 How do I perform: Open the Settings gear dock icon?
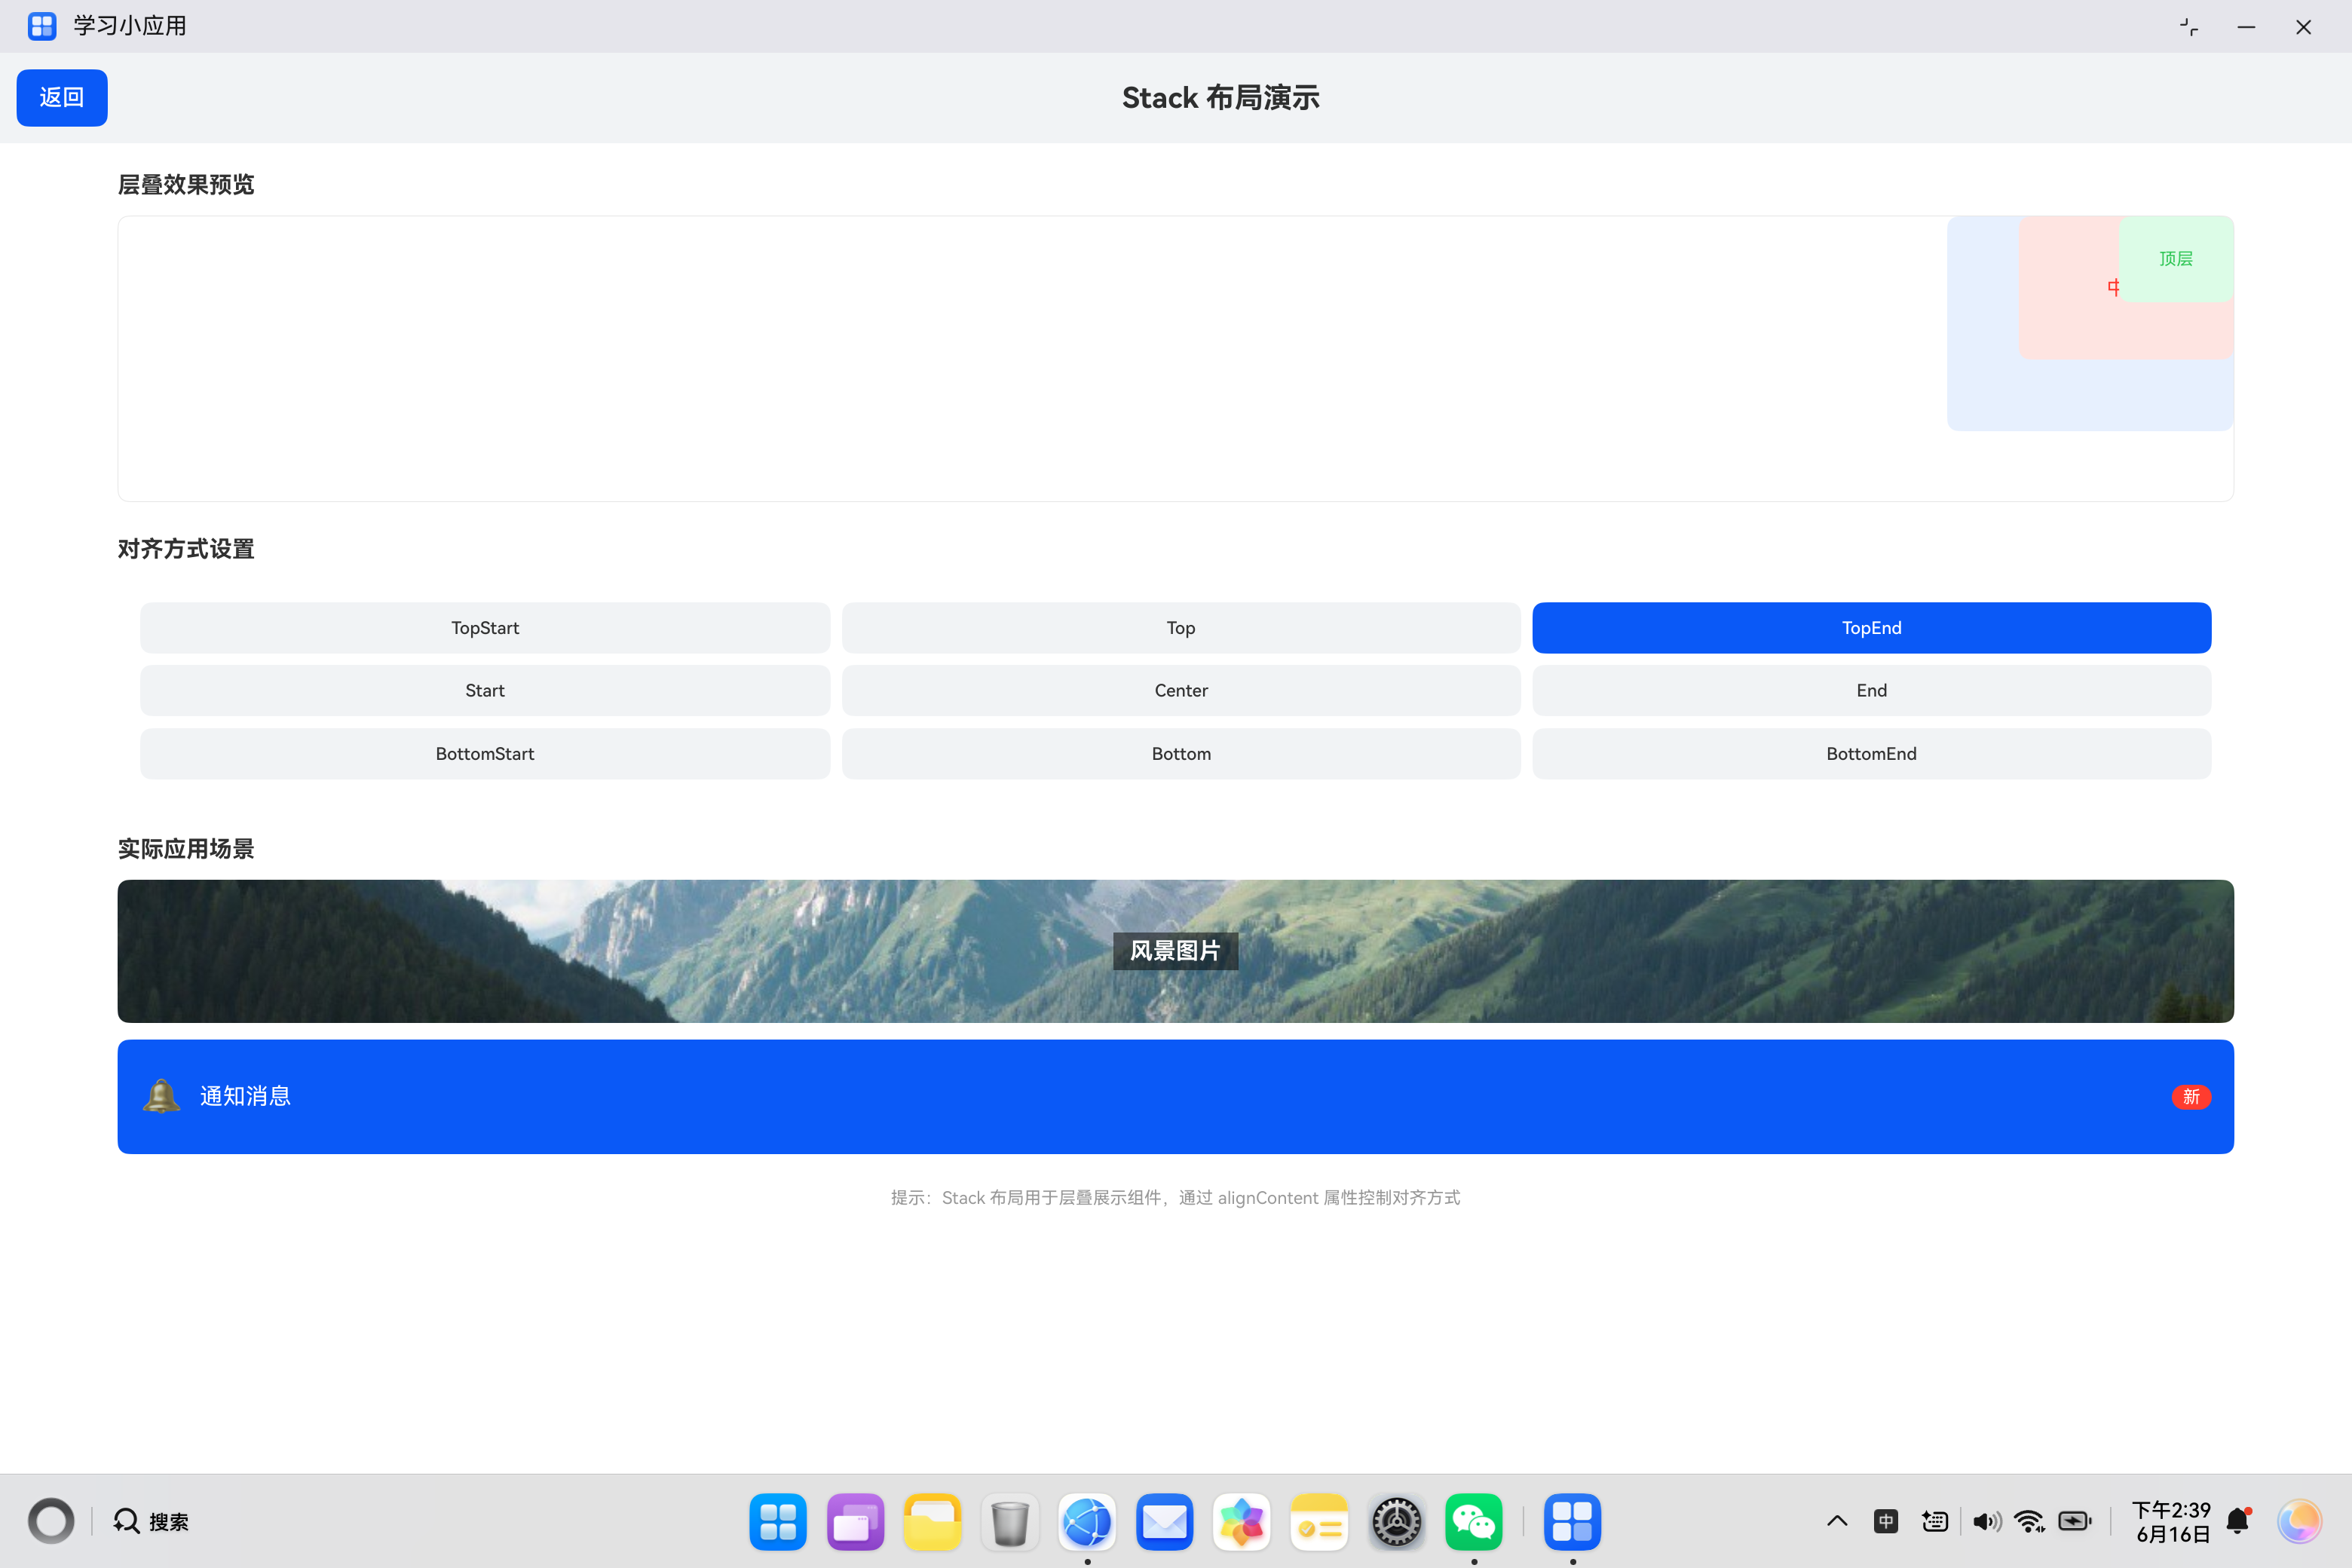tap(1396, 1522)
